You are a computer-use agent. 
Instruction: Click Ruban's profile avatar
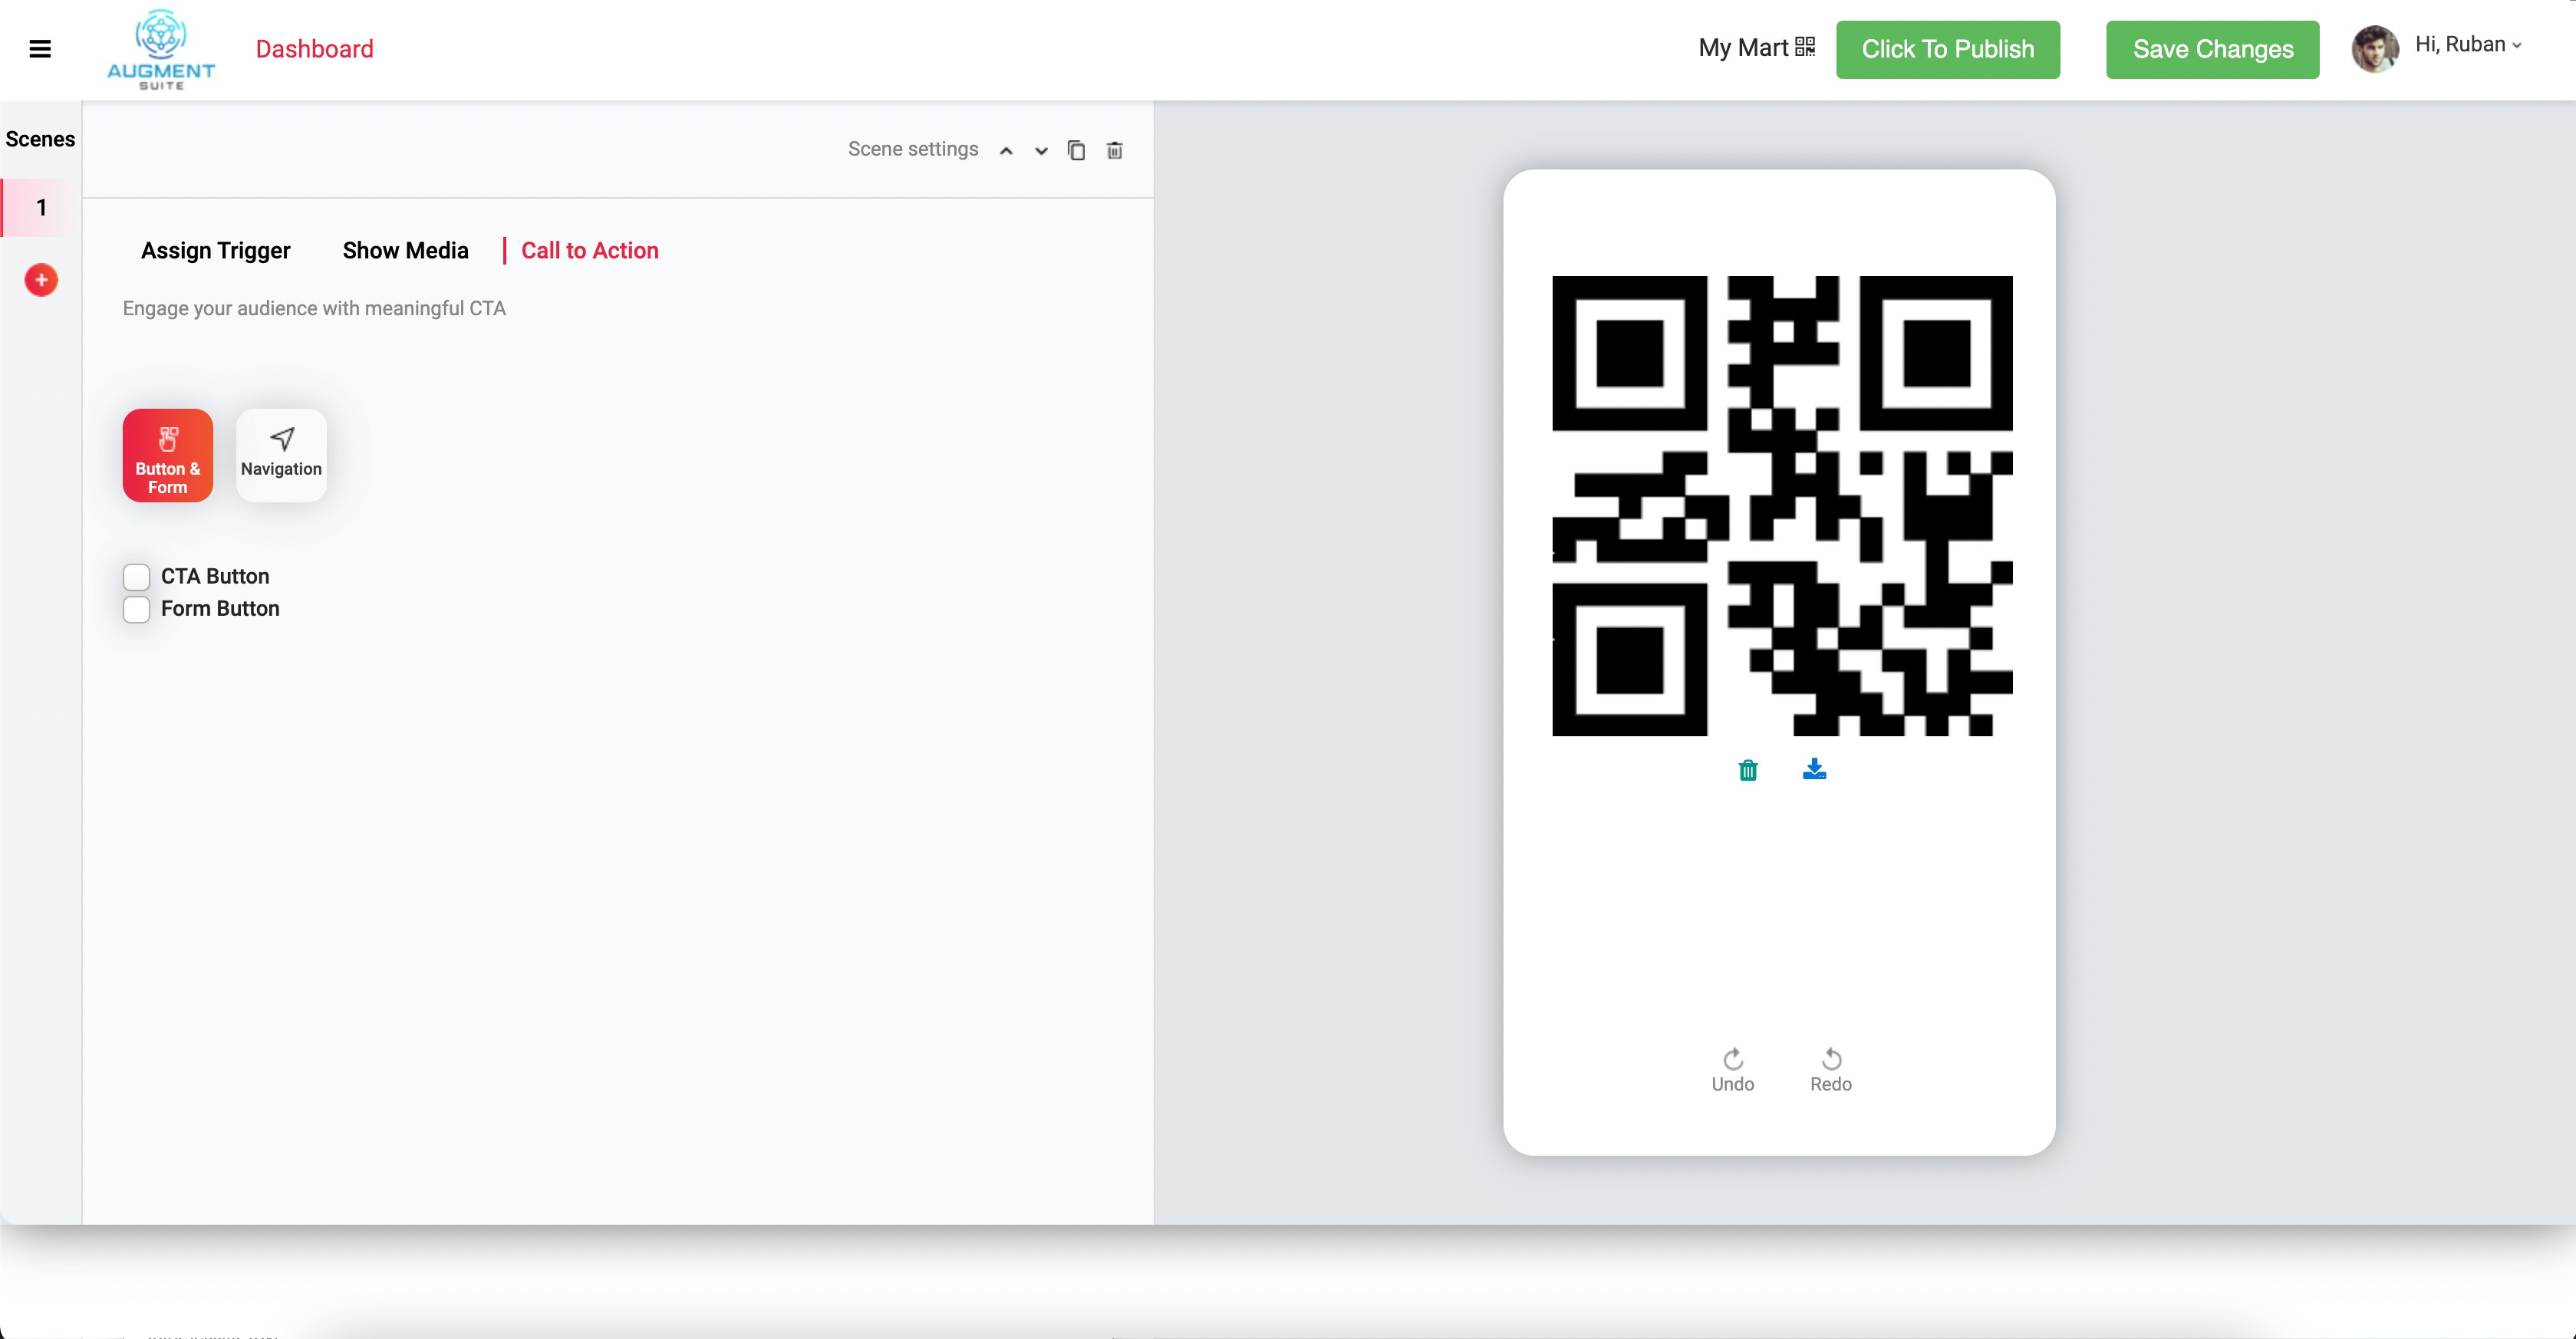(x=2375, y=49)
